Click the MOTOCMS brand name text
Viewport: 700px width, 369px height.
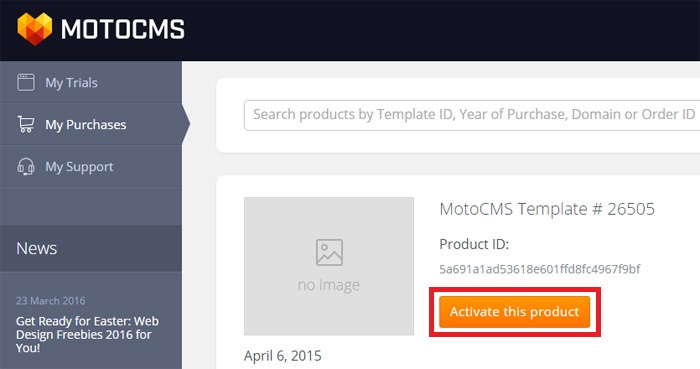tap(123, 29)
